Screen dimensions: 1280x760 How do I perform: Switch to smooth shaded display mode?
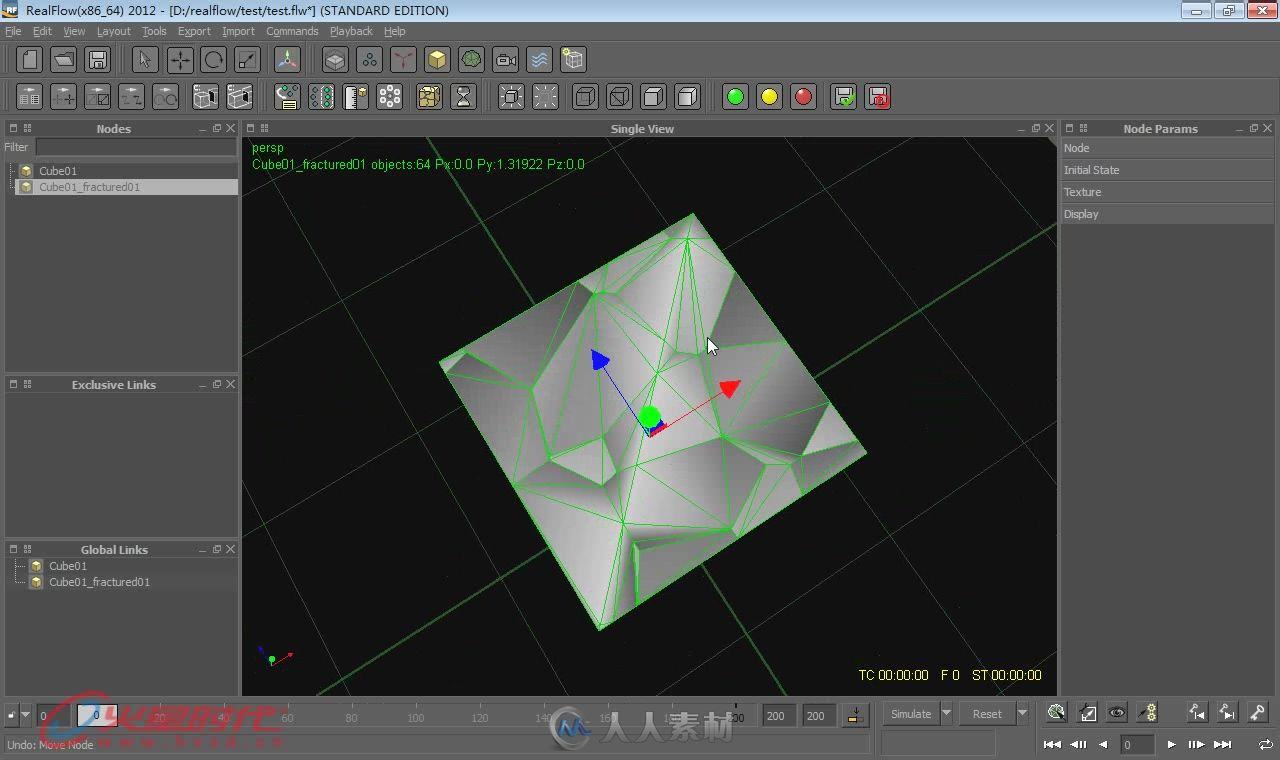tap(687, 97)
